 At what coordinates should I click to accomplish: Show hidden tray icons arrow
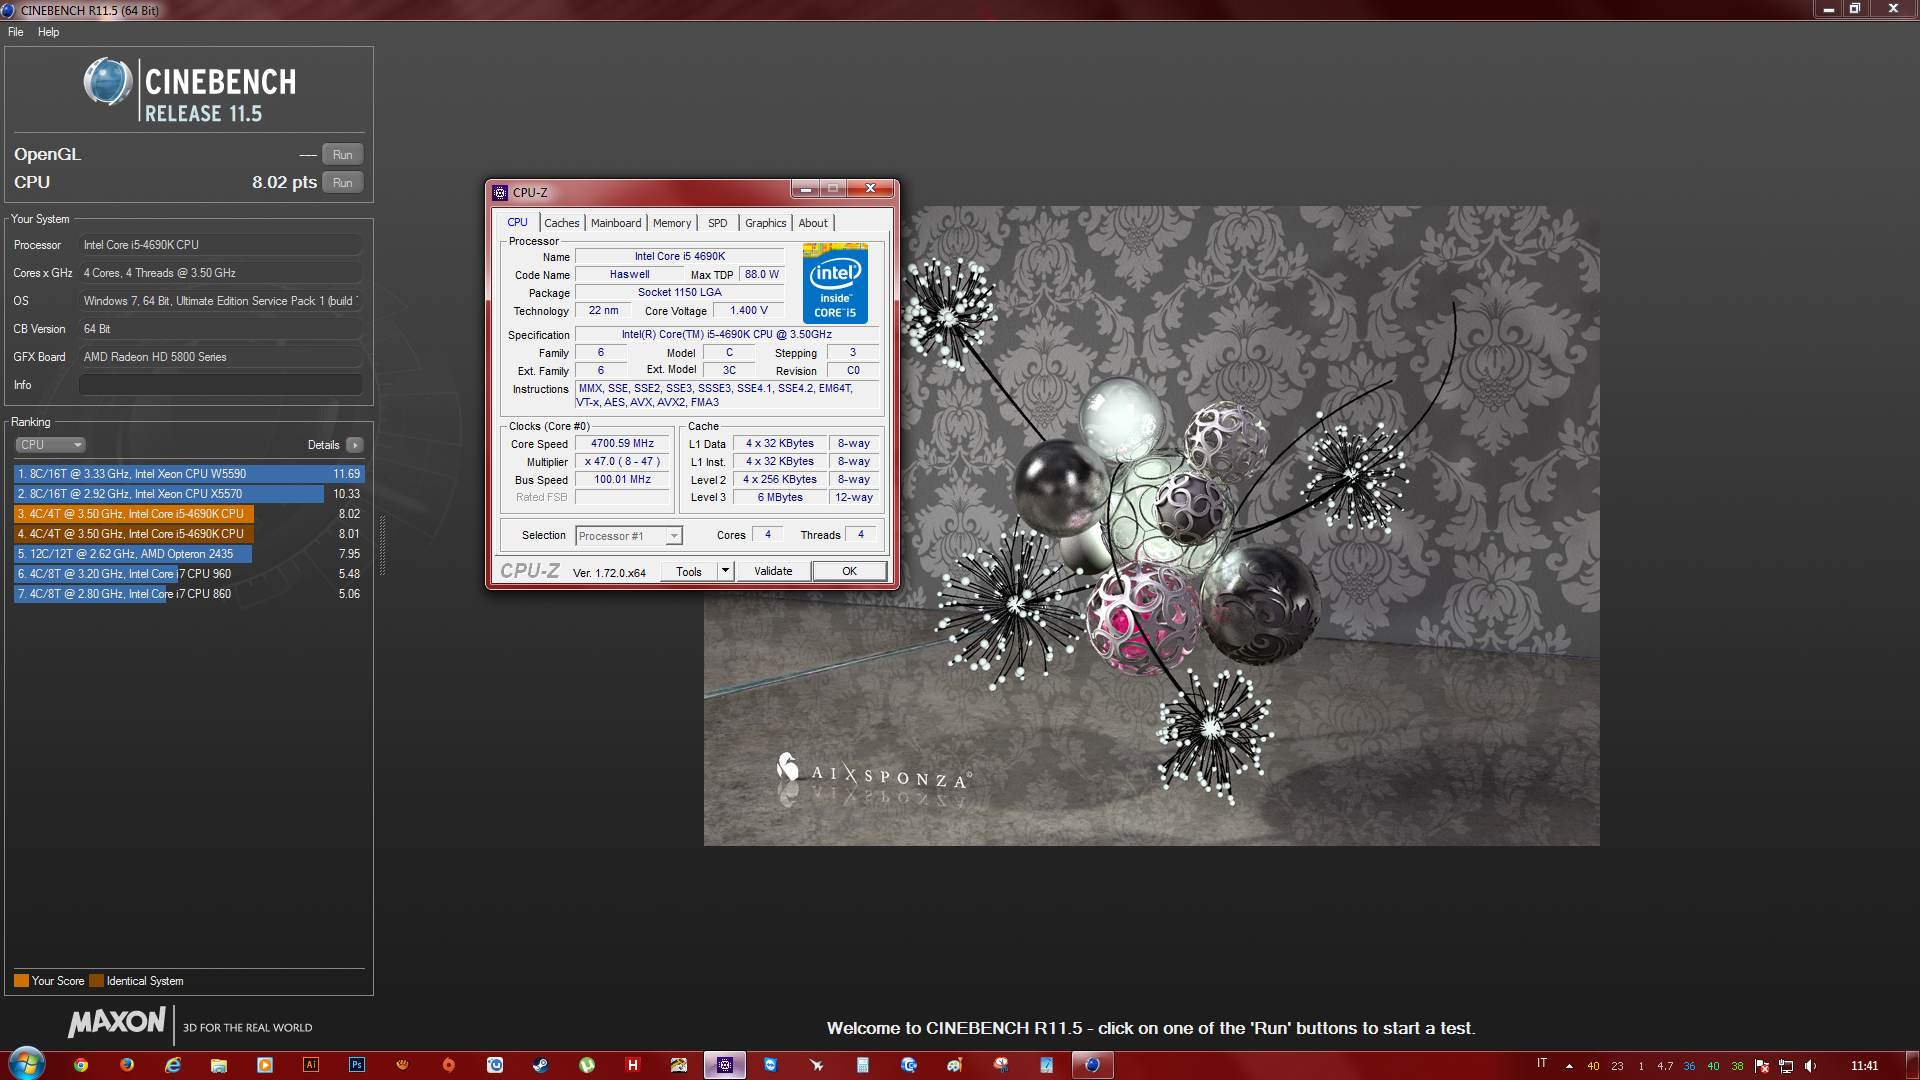click(1569, 1066)
